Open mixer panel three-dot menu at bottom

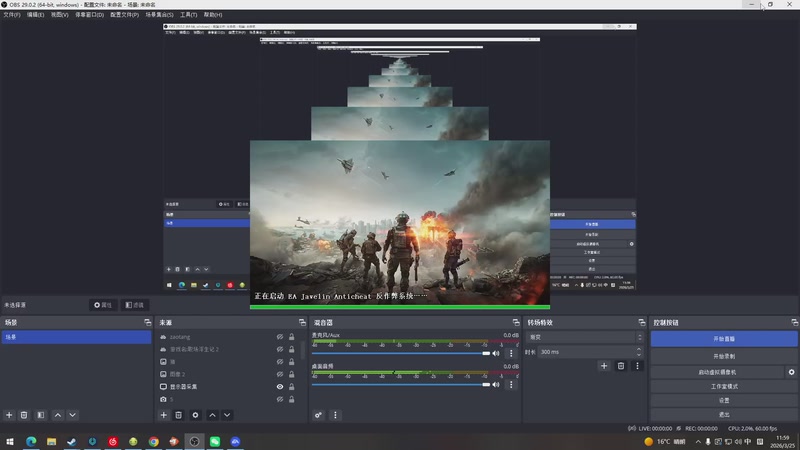pos(335,415)
